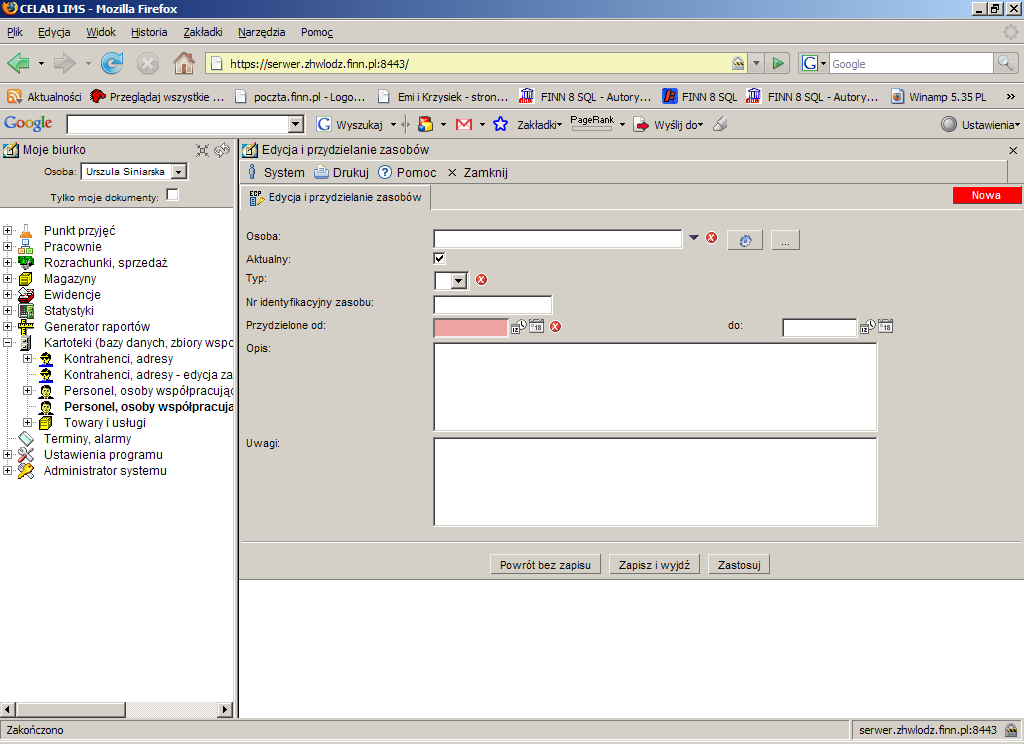Click the Osoba input field in the form
The height and width of the screenshot is (744, 1024).
tap(558, 238)
